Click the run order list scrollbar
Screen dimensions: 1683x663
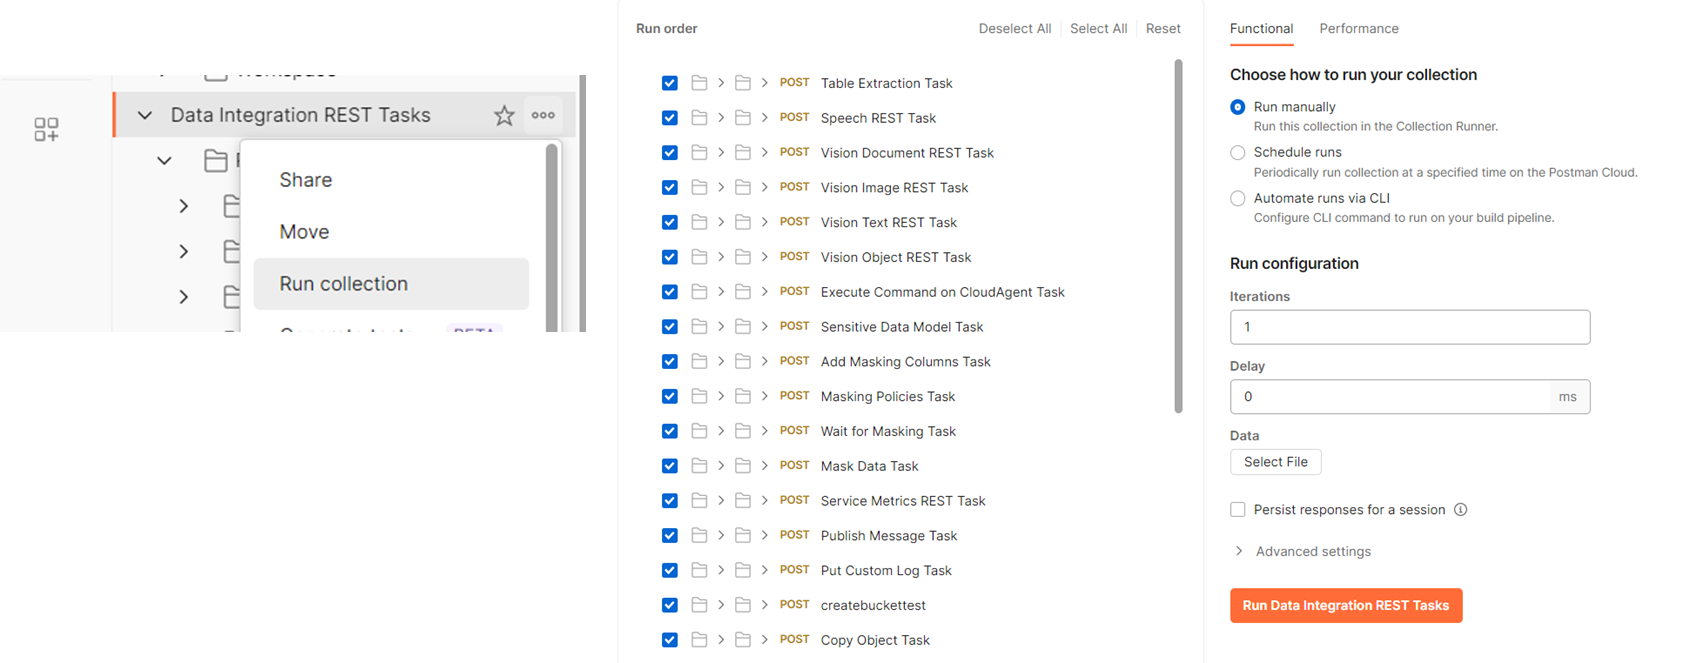pos(1178,236)
